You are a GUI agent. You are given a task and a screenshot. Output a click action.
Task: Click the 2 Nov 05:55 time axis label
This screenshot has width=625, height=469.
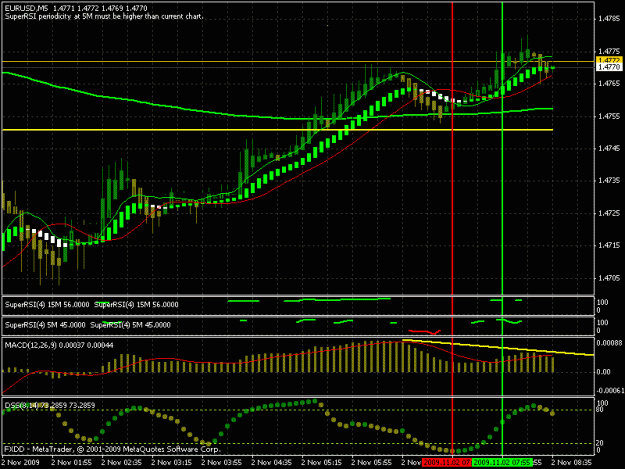371,462
